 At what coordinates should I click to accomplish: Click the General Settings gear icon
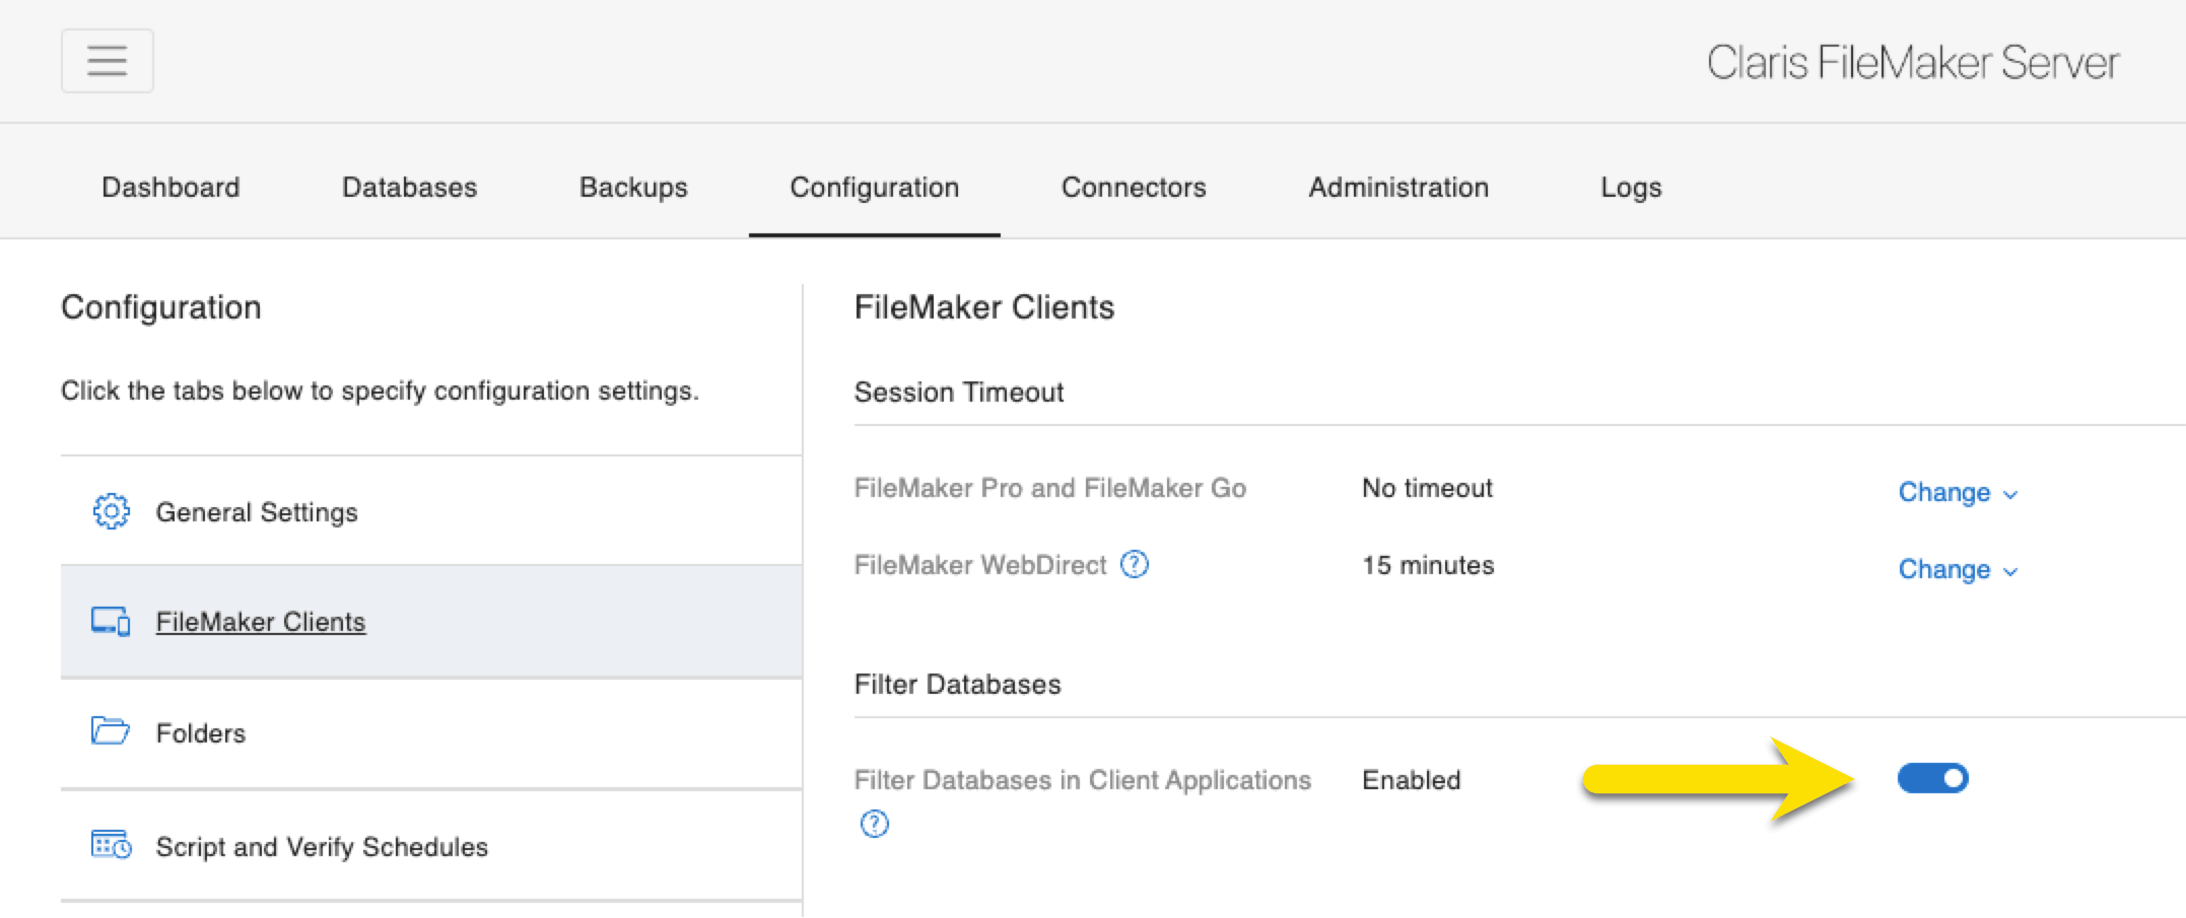[111, 511]
